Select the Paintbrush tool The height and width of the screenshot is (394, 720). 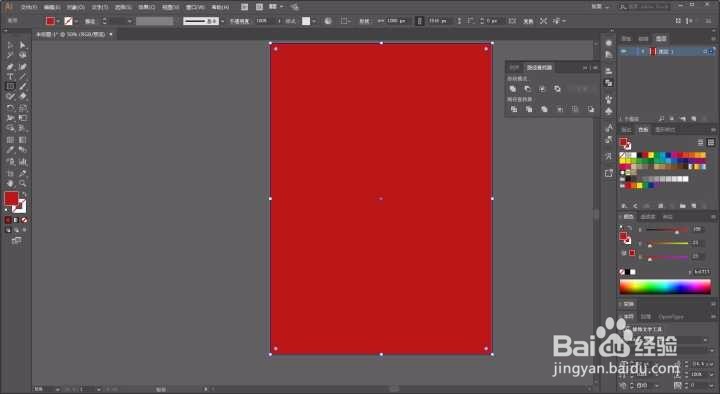tap(22, 86)
